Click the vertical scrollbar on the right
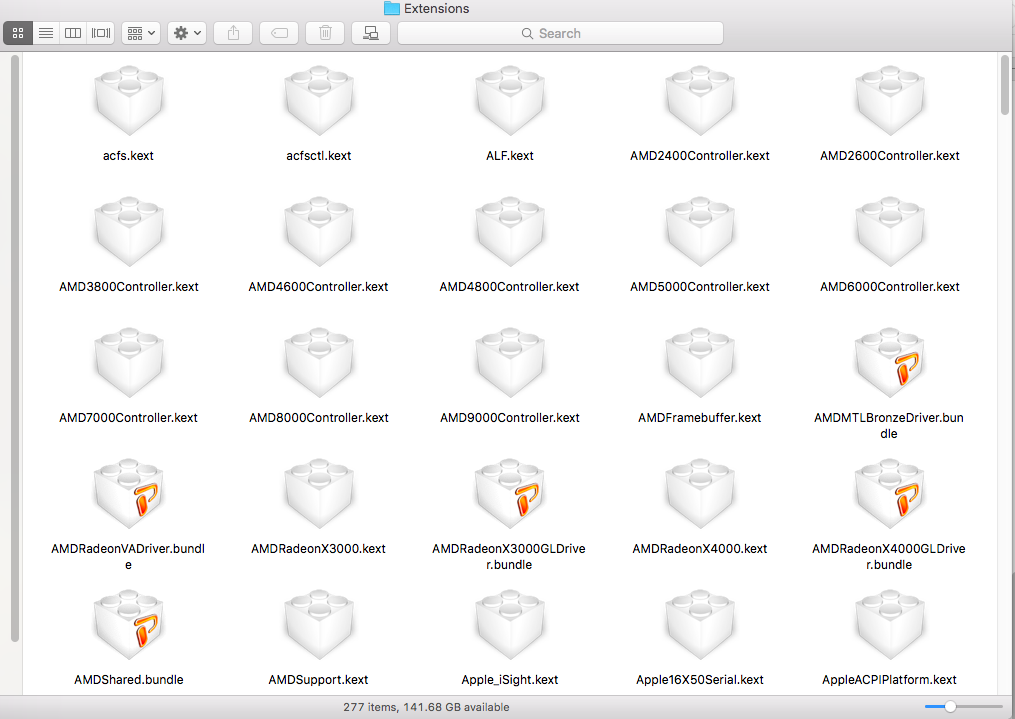Image resolution: width=1015 pixels, height=719 pixels. coord(1005,85)
